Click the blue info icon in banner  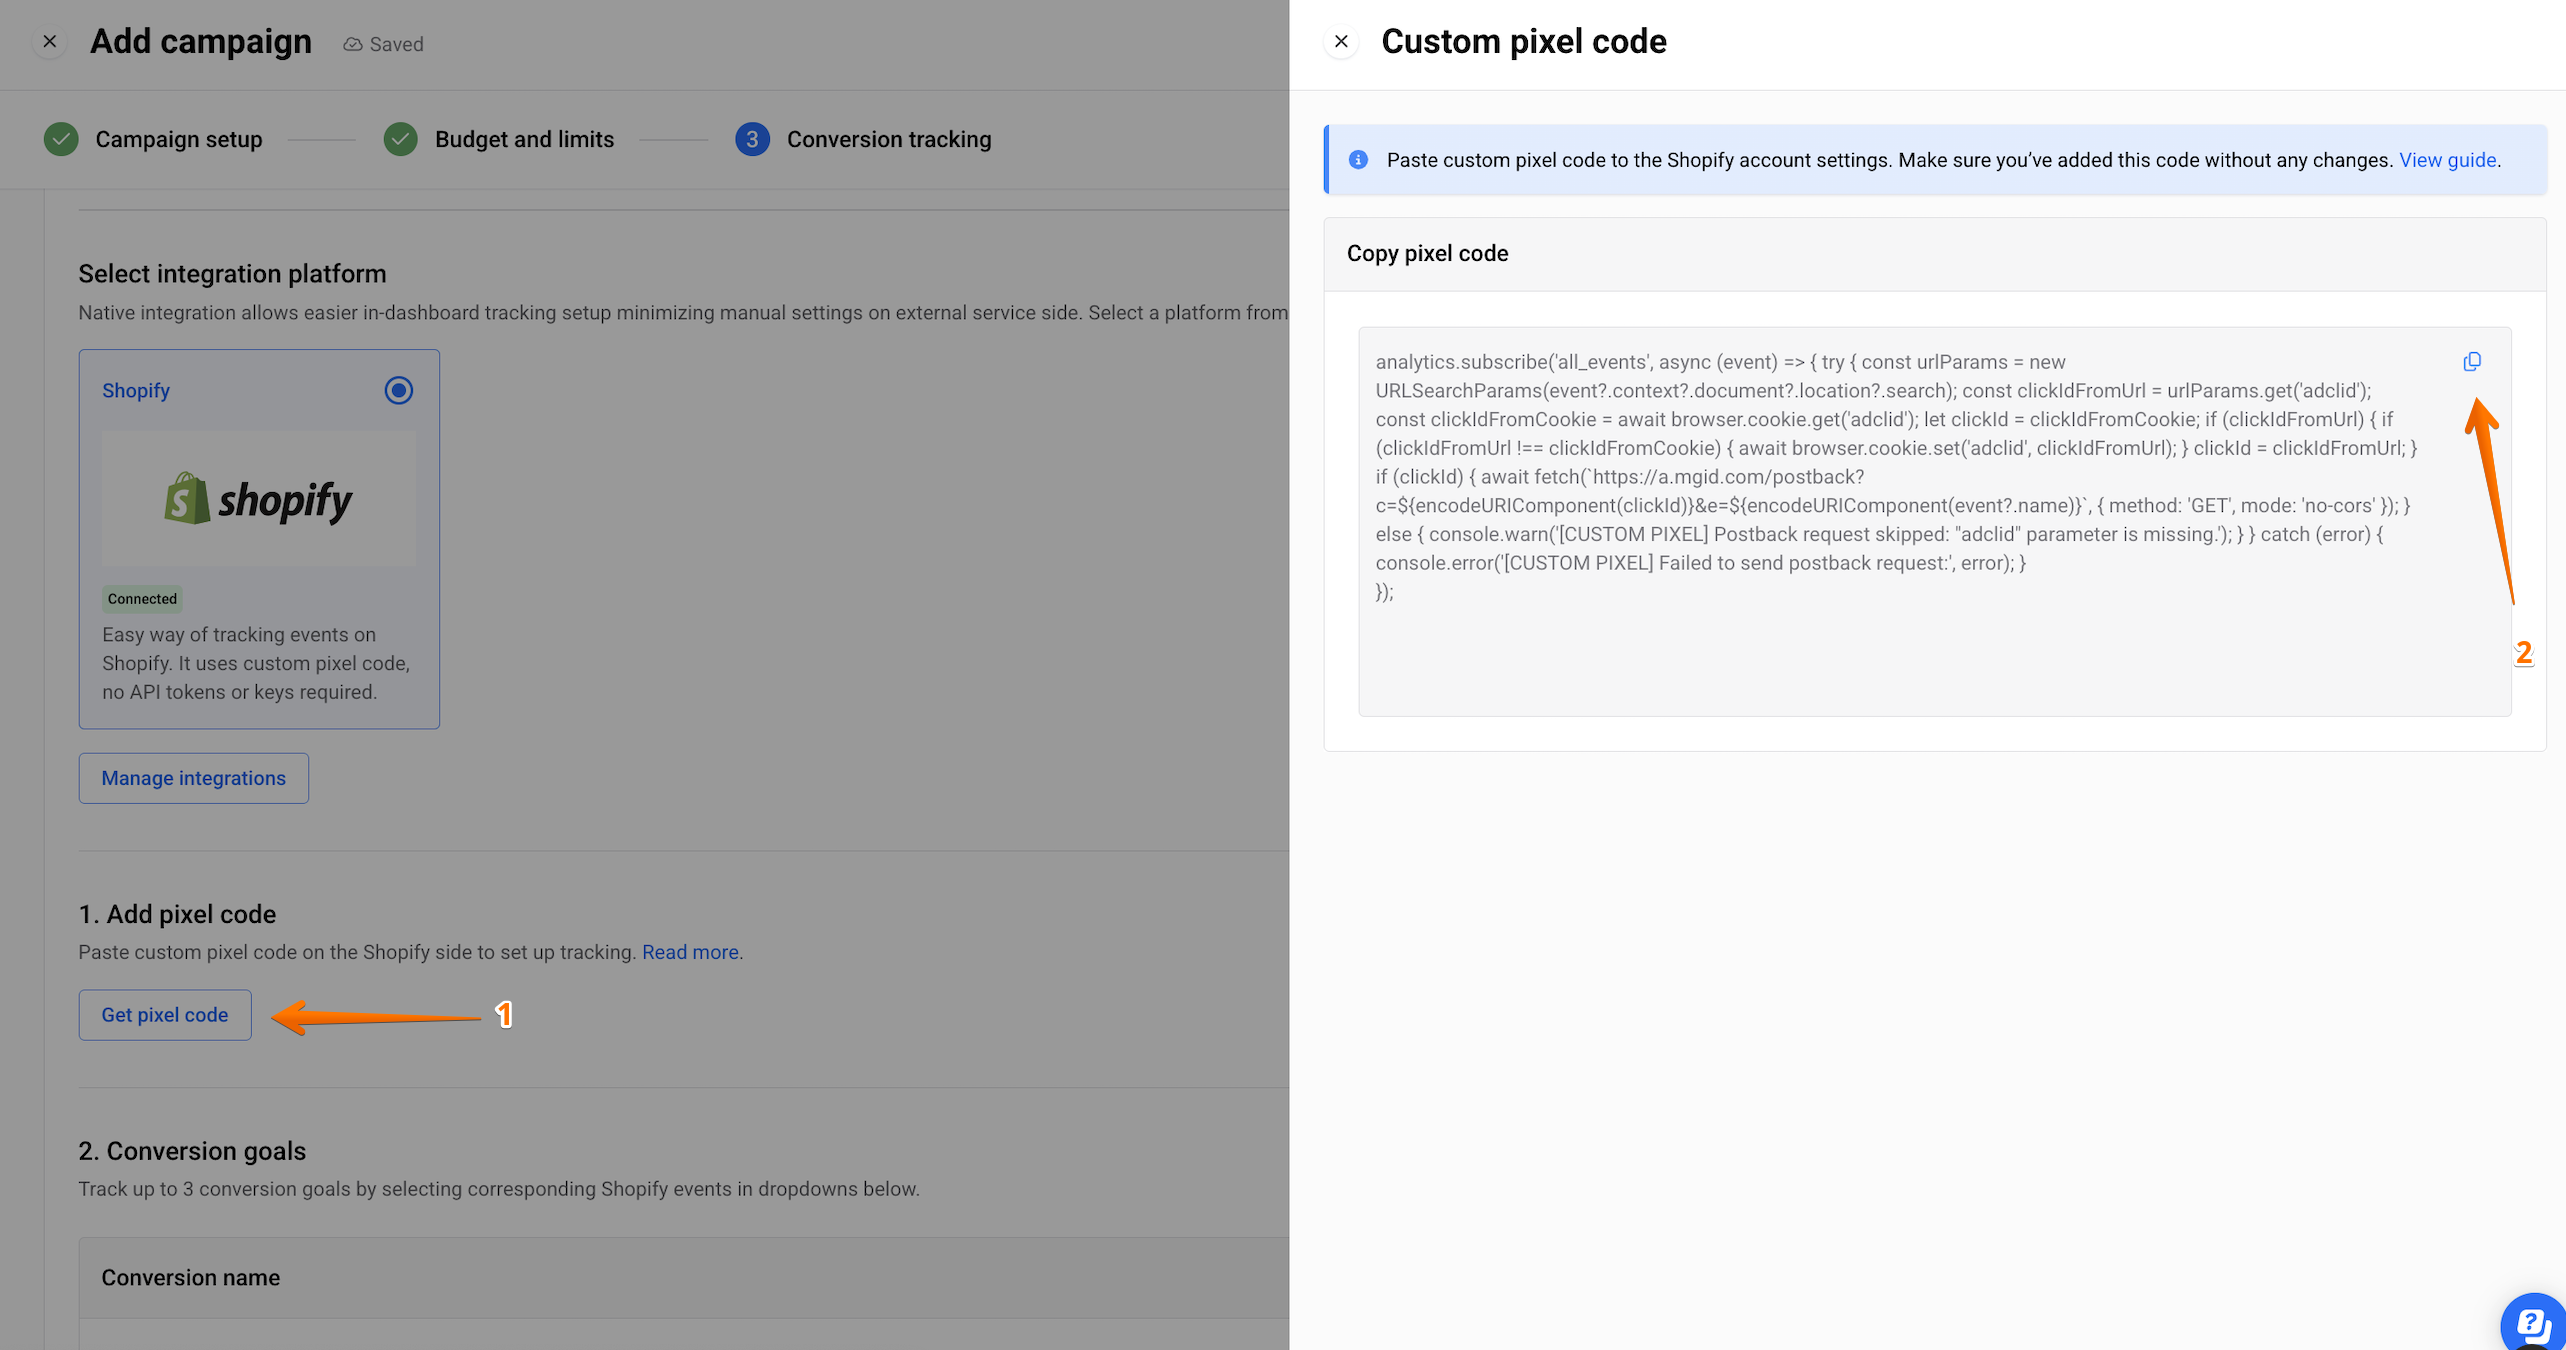coord(1358,160)
